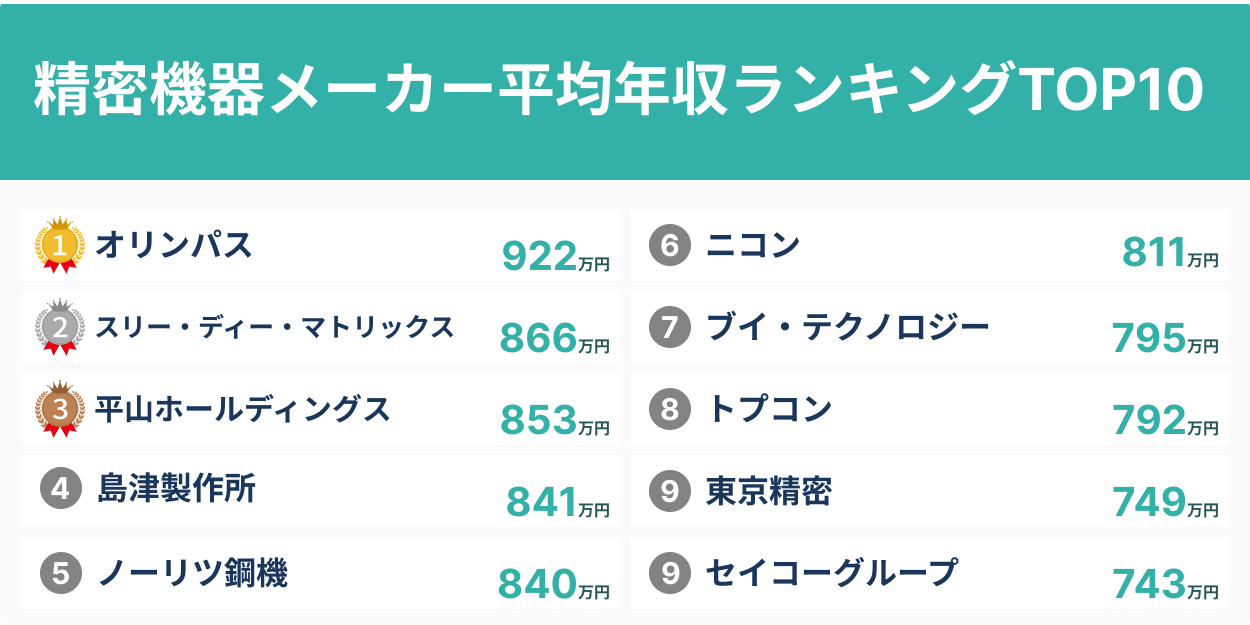Click the number 7 rank badge

pos(670,327)
